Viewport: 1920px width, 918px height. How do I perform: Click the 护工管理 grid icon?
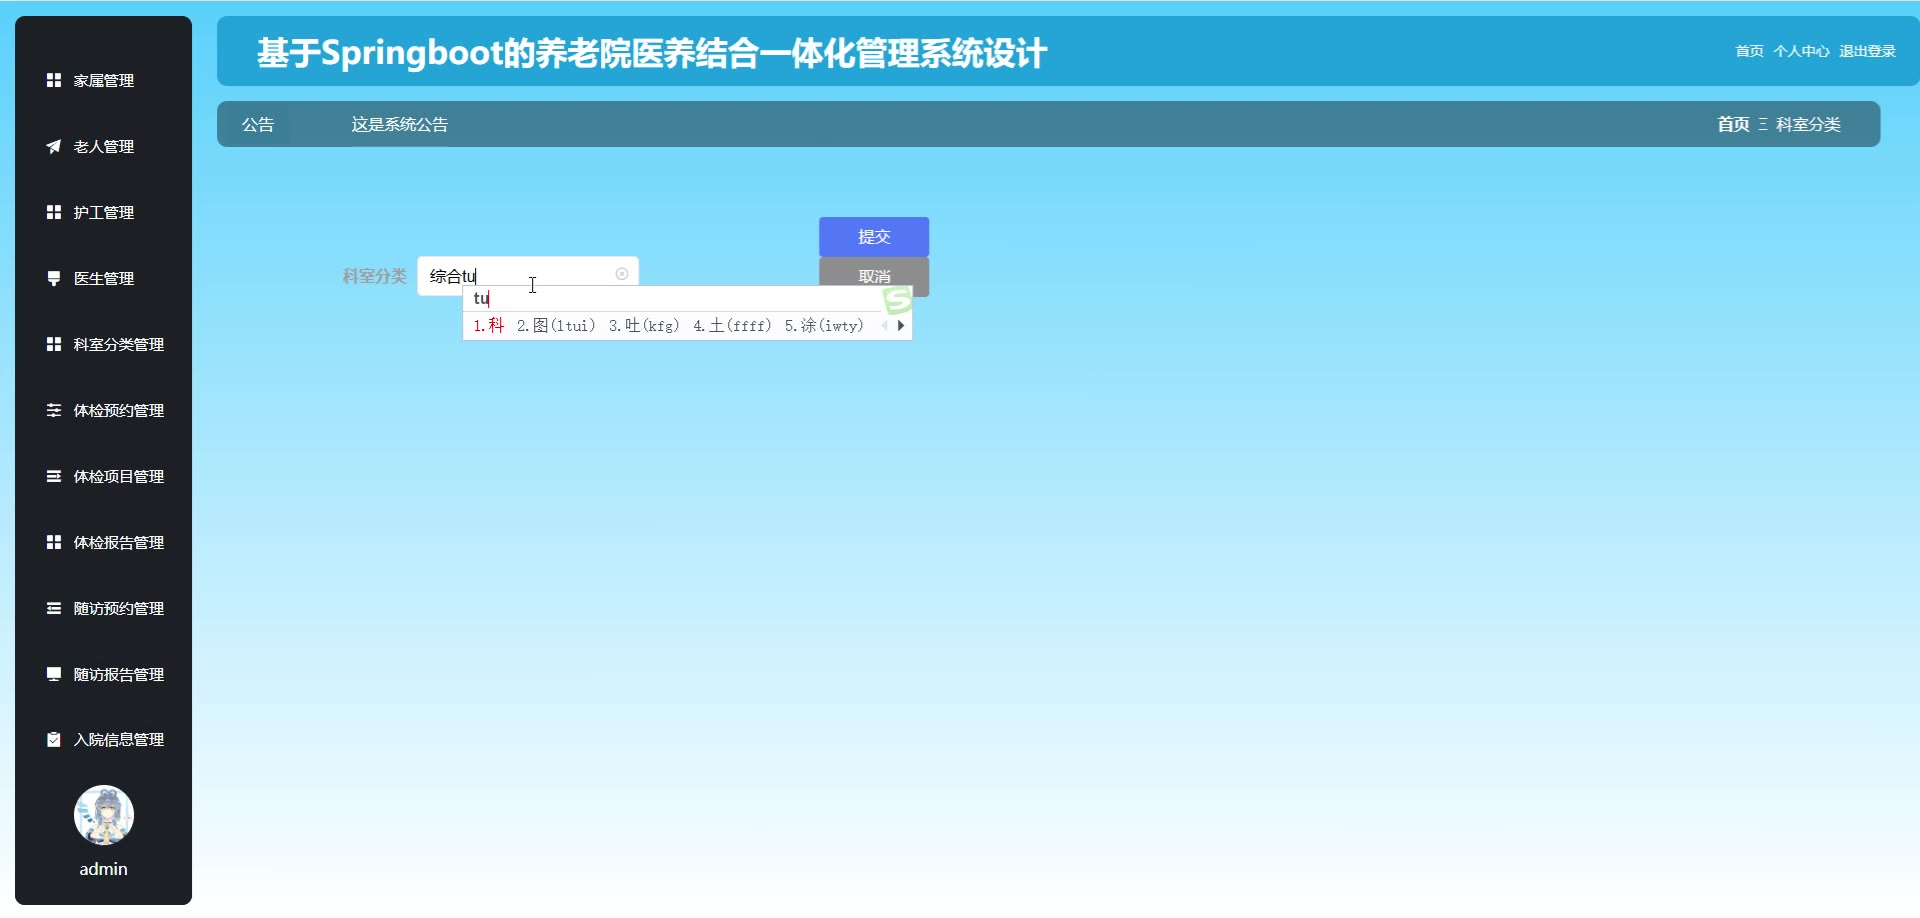(x=54, y=212)
